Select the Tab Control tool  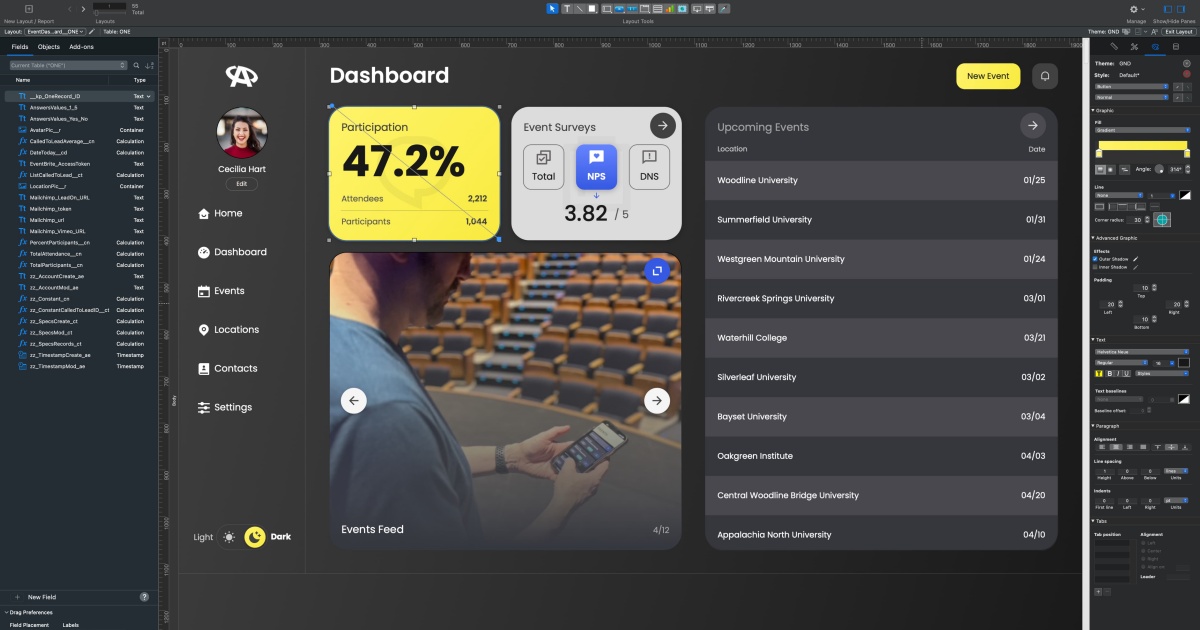645,7
